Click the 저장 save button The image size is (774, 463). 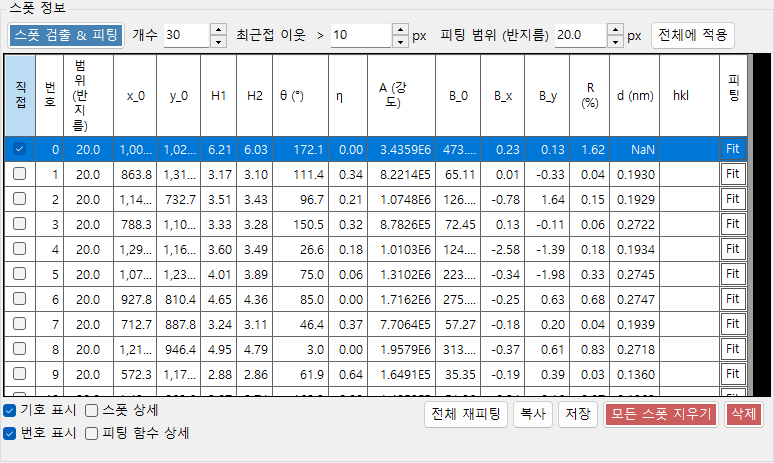tap(578, 414)
